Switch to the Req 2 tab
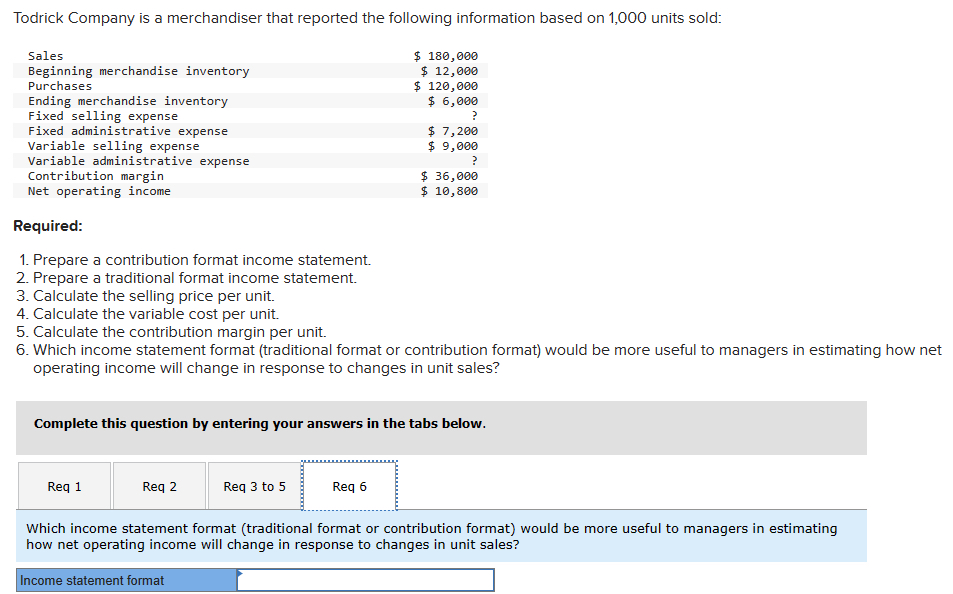 (158, 486)
